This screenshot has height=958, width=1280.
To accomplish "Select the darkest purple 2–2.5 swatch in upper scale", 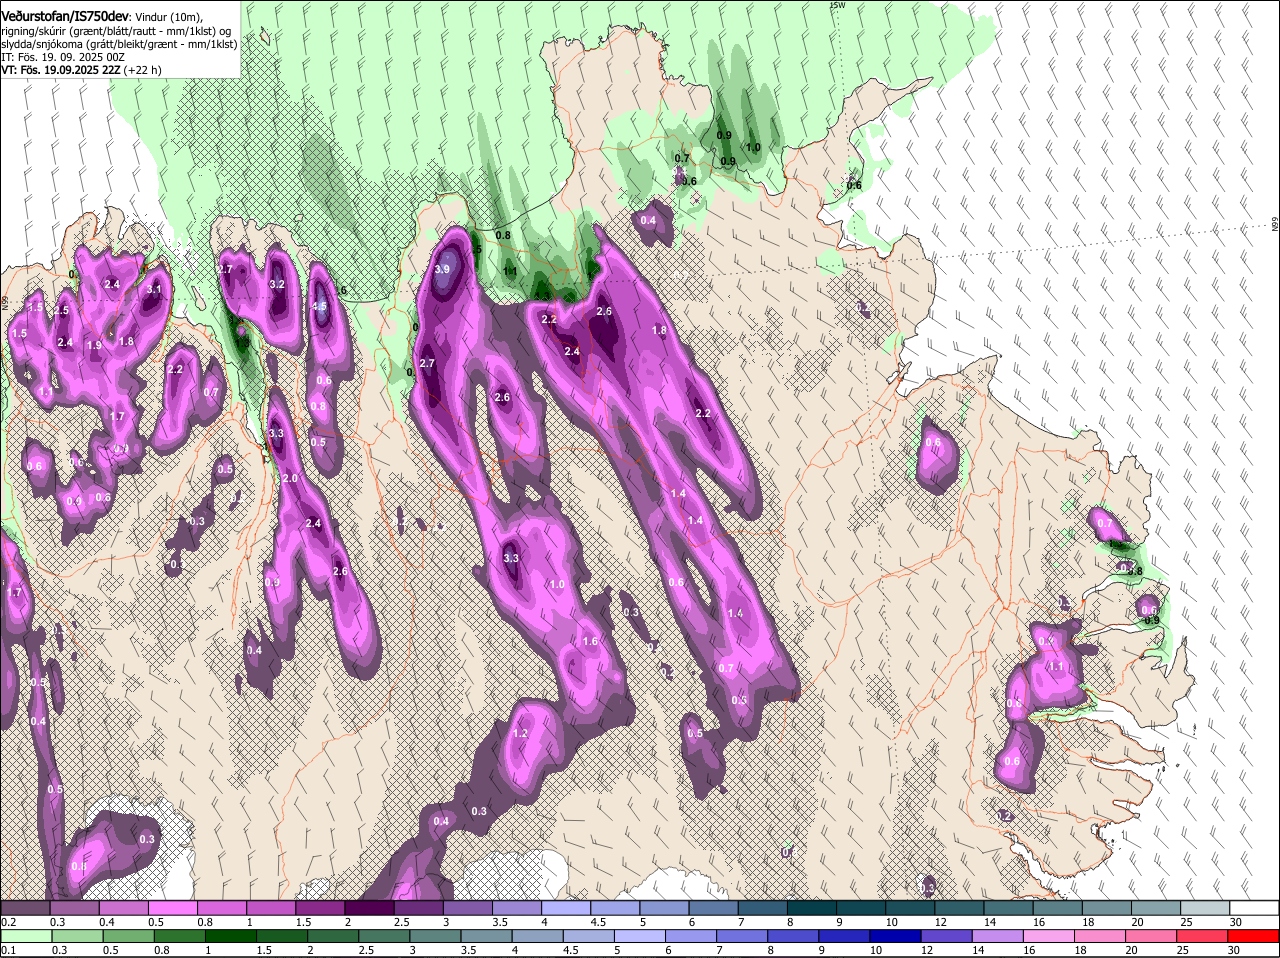I will [x=370, y=907].
